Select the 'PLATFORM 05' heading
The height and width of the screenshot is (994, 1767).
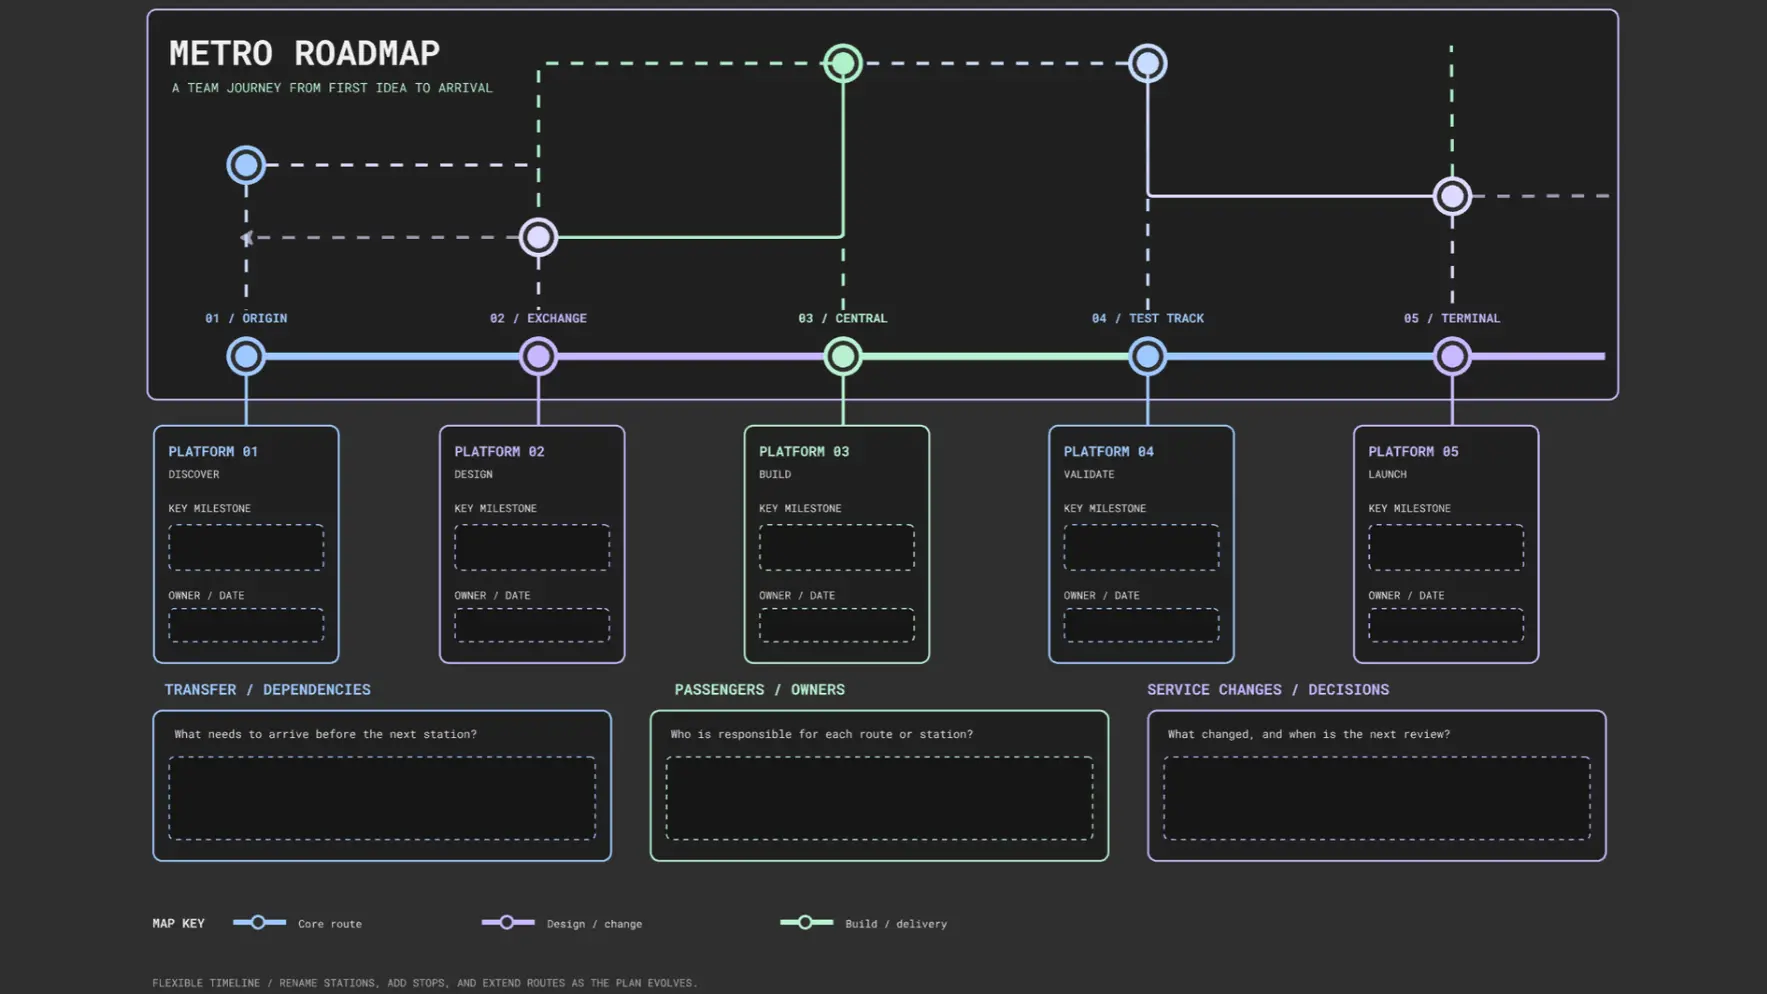pos(1413,452)
